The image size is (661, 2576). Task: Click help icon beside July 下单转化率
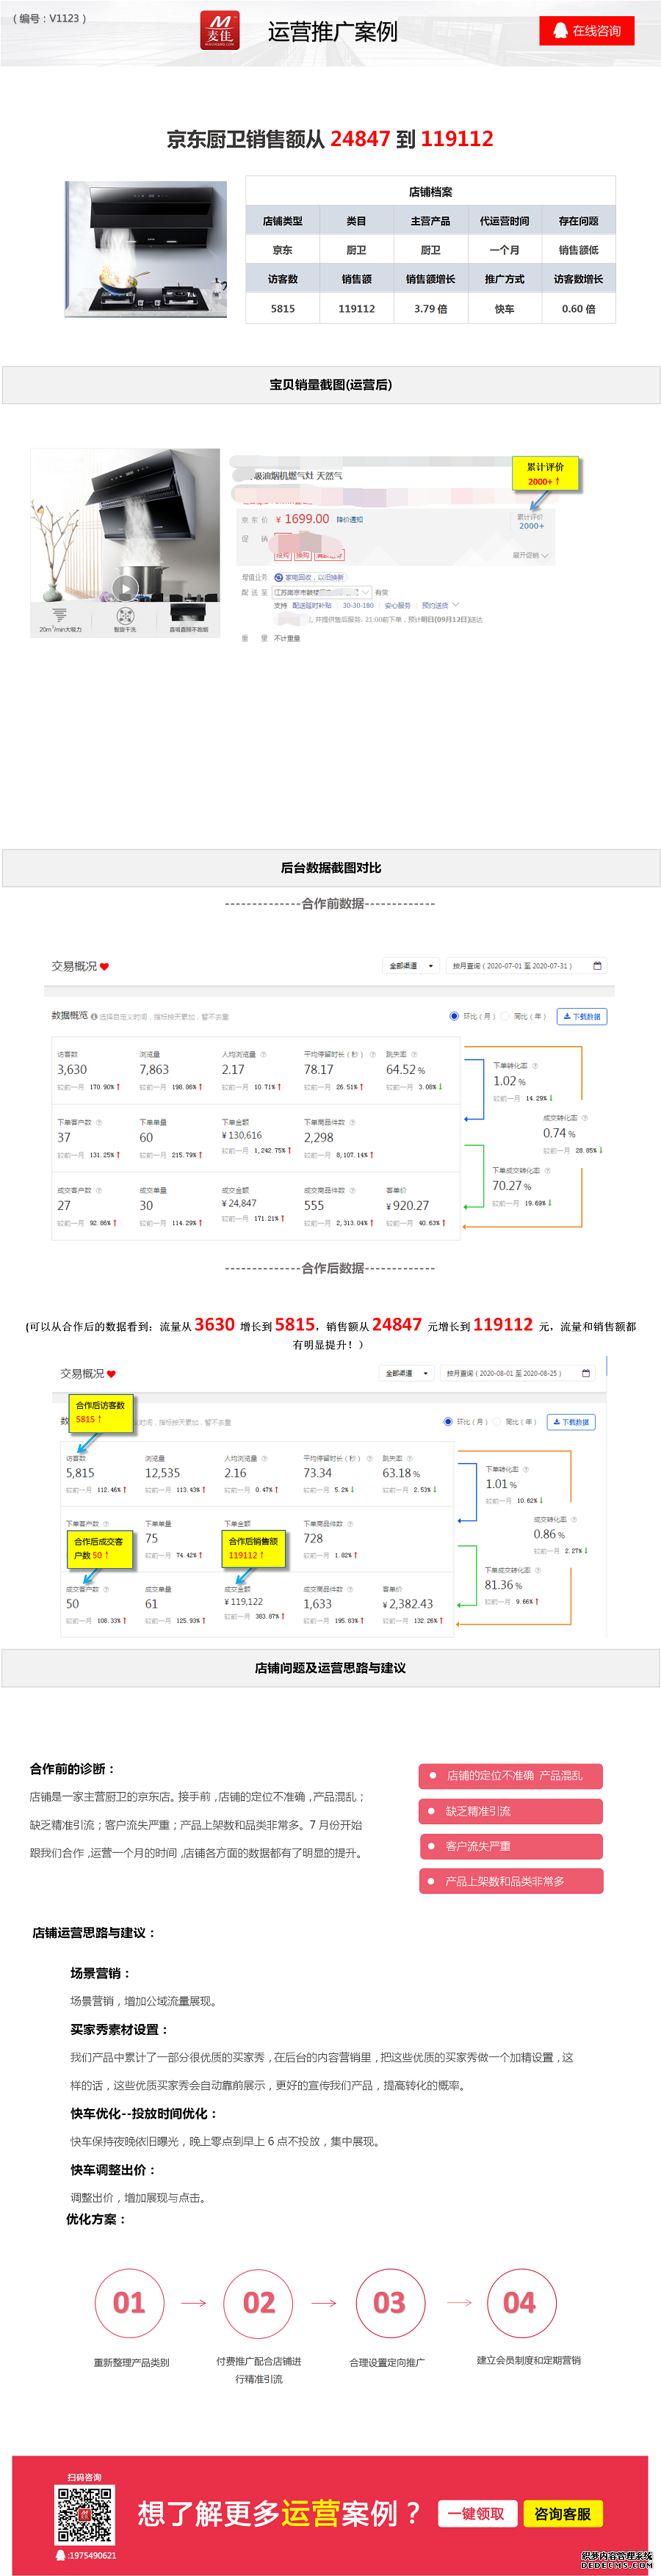[535, 1065]
